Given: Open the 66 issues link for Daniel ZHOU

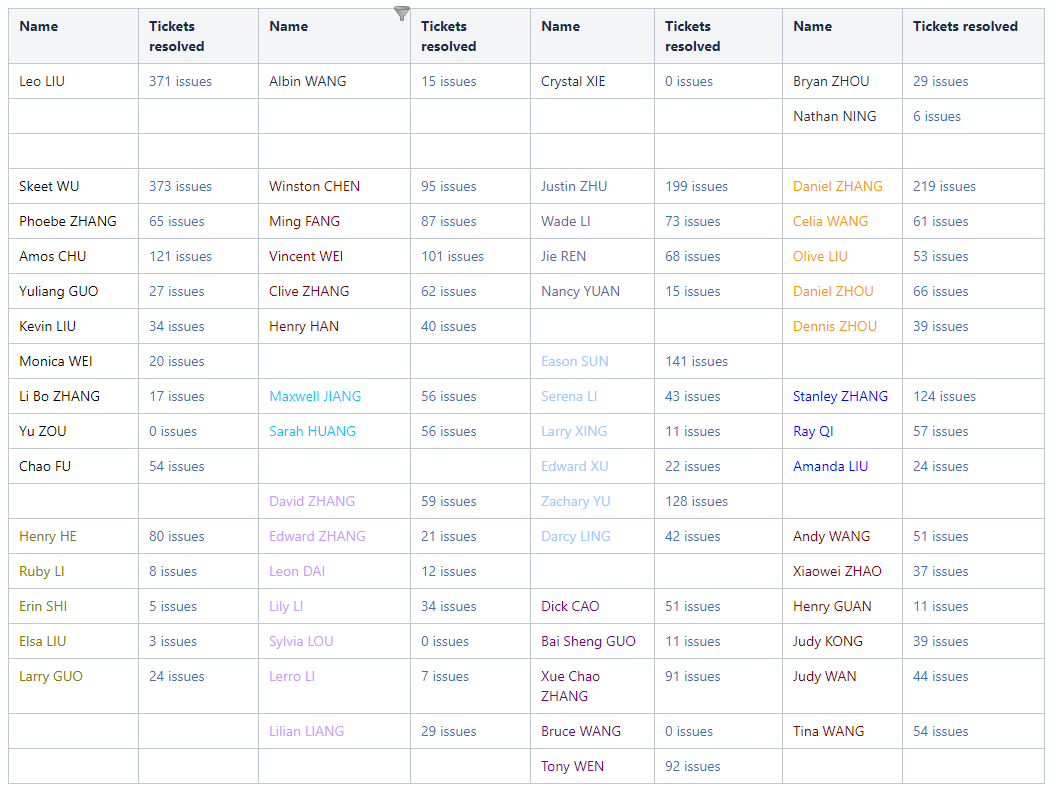Looking at the screenshot, I should [x=940, y=291].
